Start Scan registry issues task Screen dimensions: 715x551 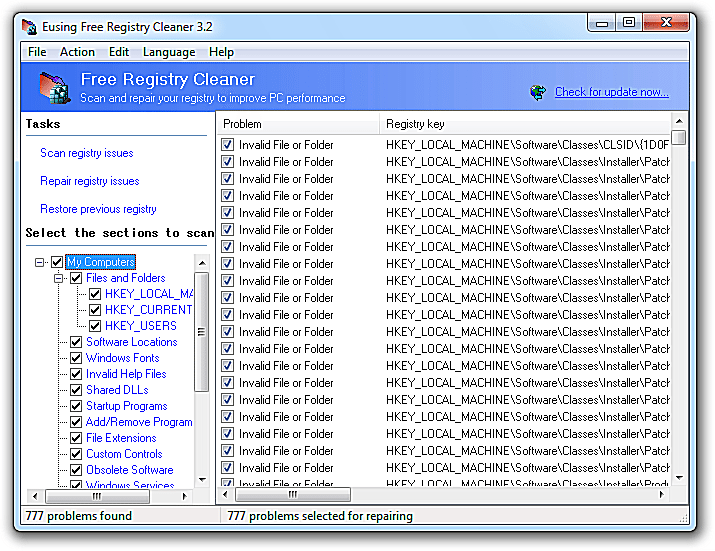[x=87, y=153]
